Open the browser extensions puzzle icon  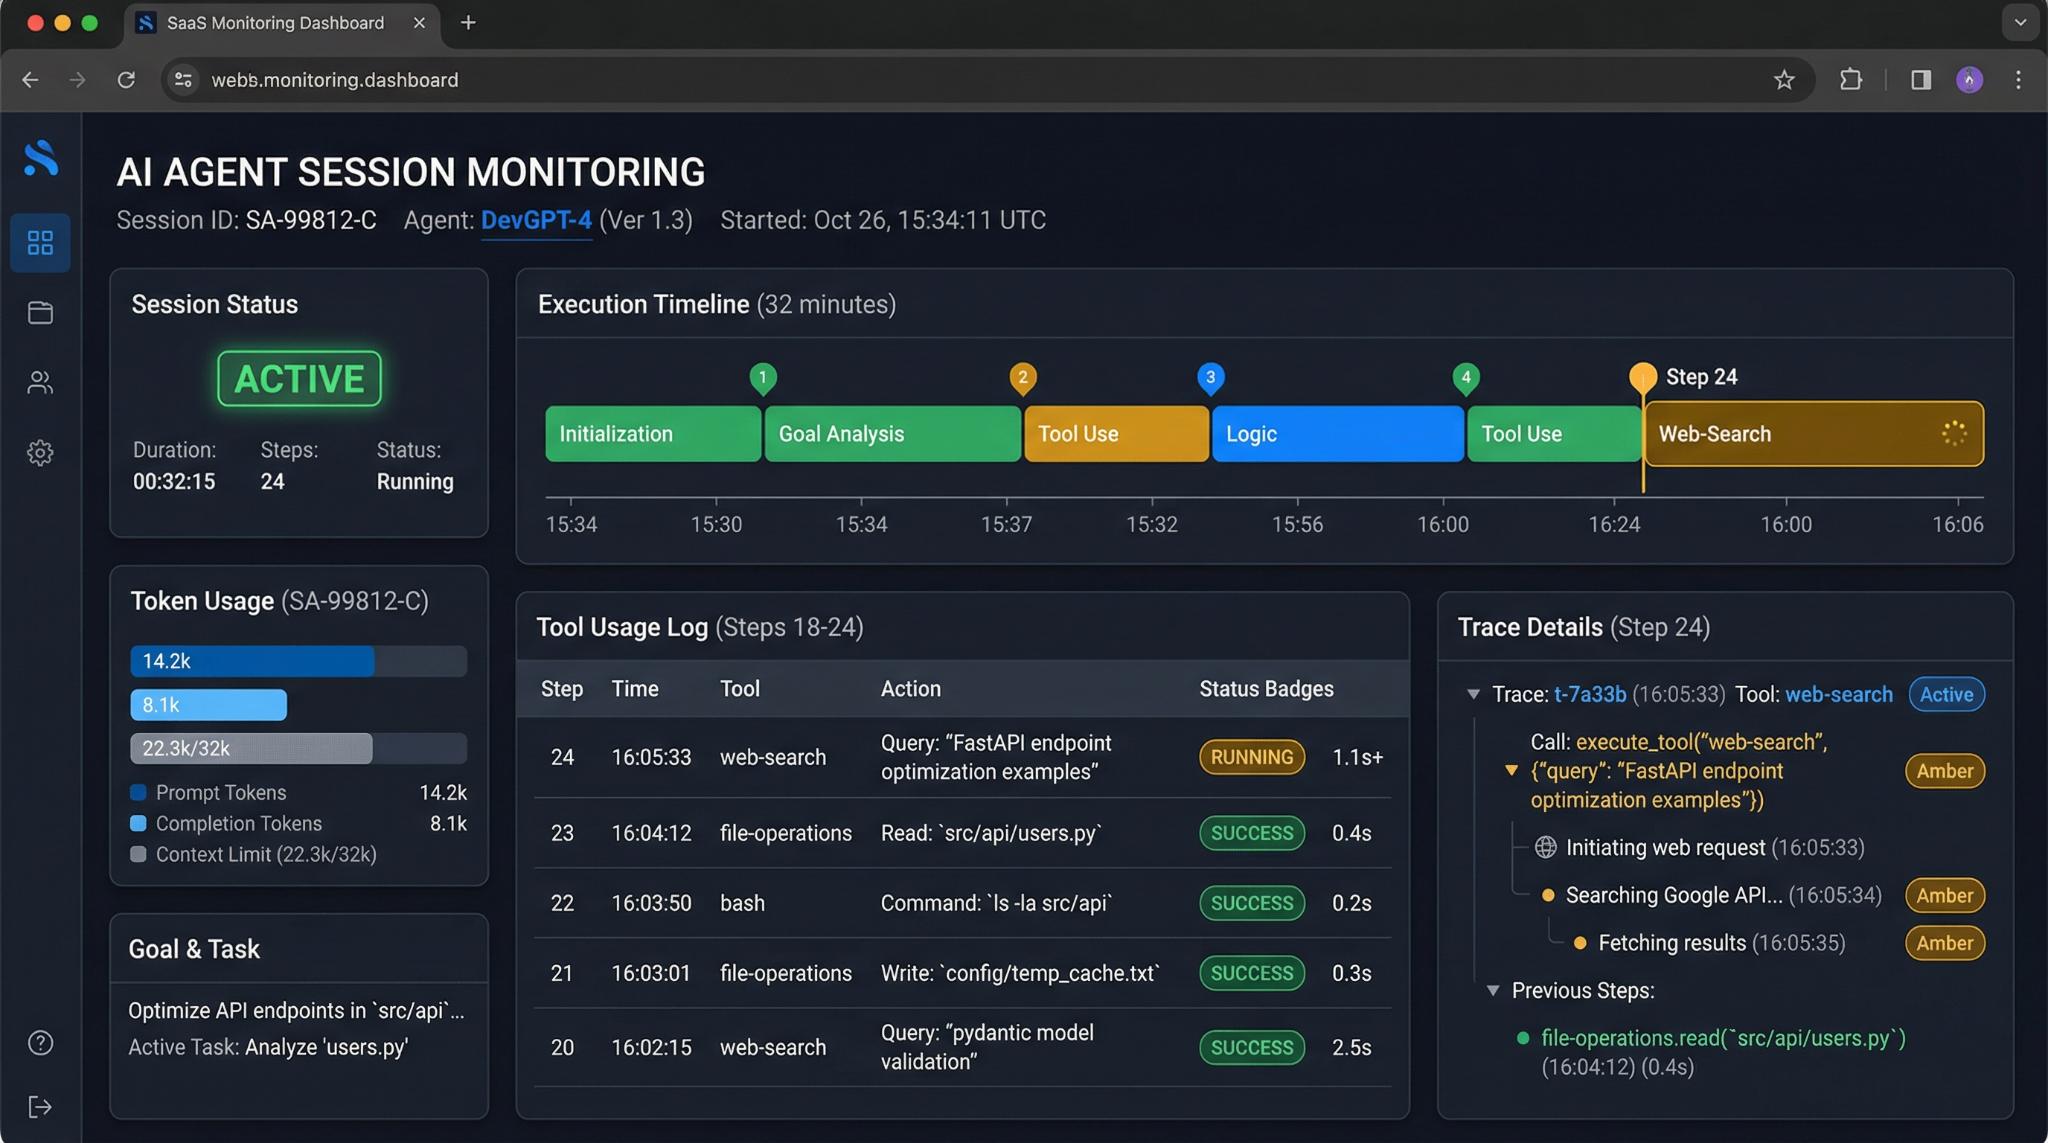[x=1851, y=80]
